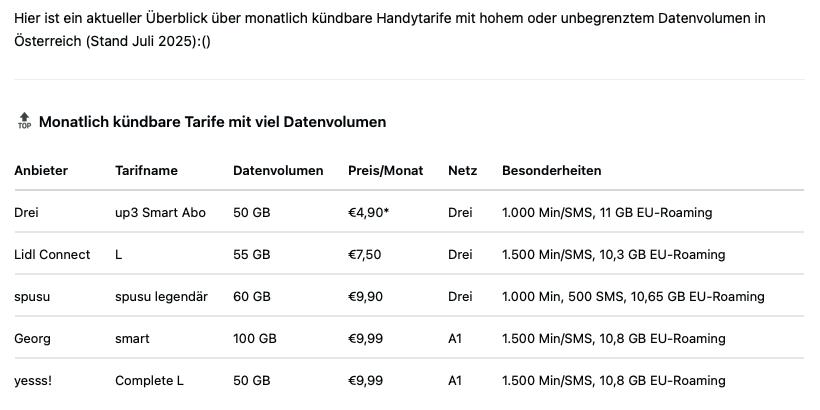This screenshot has height=410, width=820.
Task: Click the Netz column header
Action: click(462, 171)
